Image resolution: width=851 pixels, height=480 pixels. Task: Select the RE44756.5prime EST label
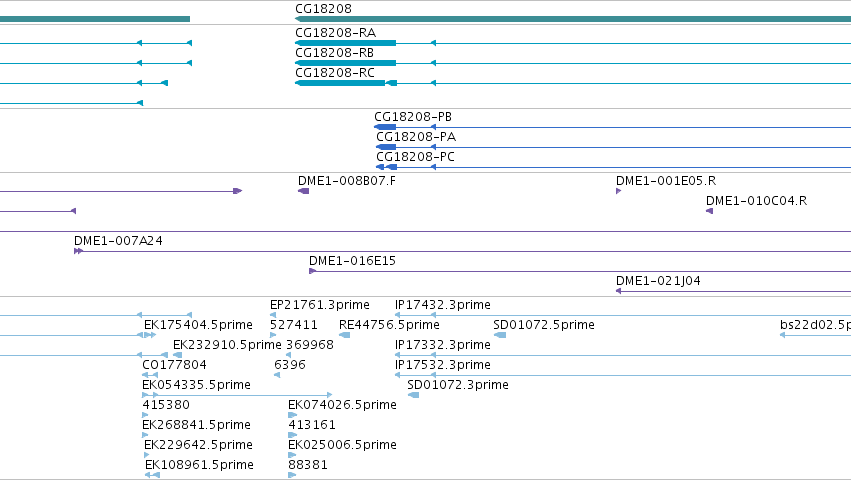(x=389, y=325)
